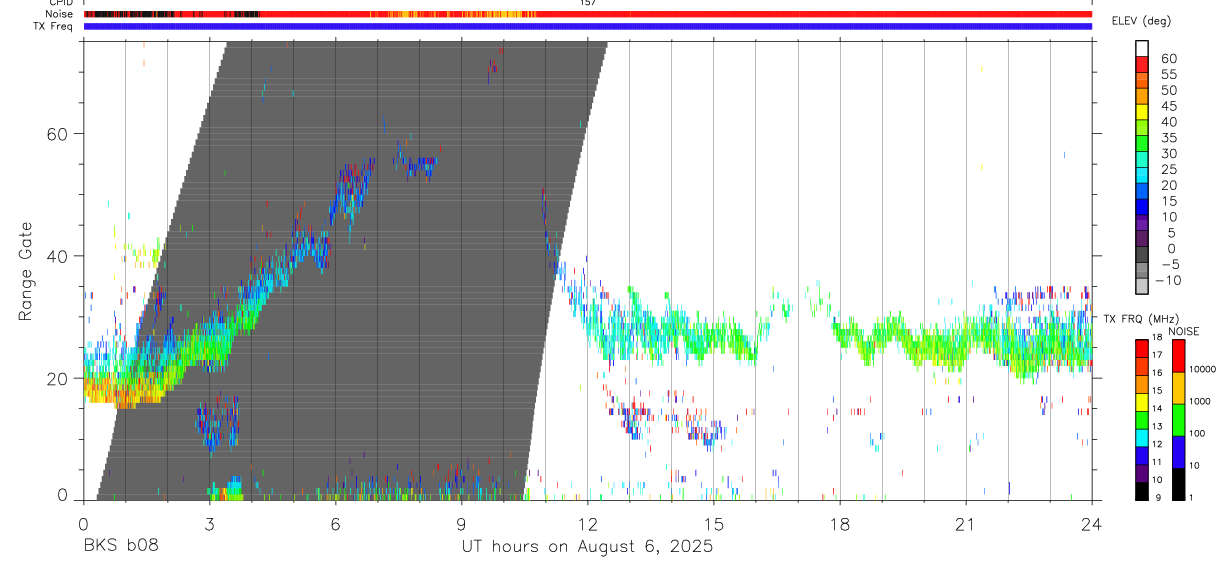Screen dimensions: 1228x567
Task: Click the cyan TX FRQ swatch between 13 and 12
Action: pyautogui.click(x=1142, y=437)
